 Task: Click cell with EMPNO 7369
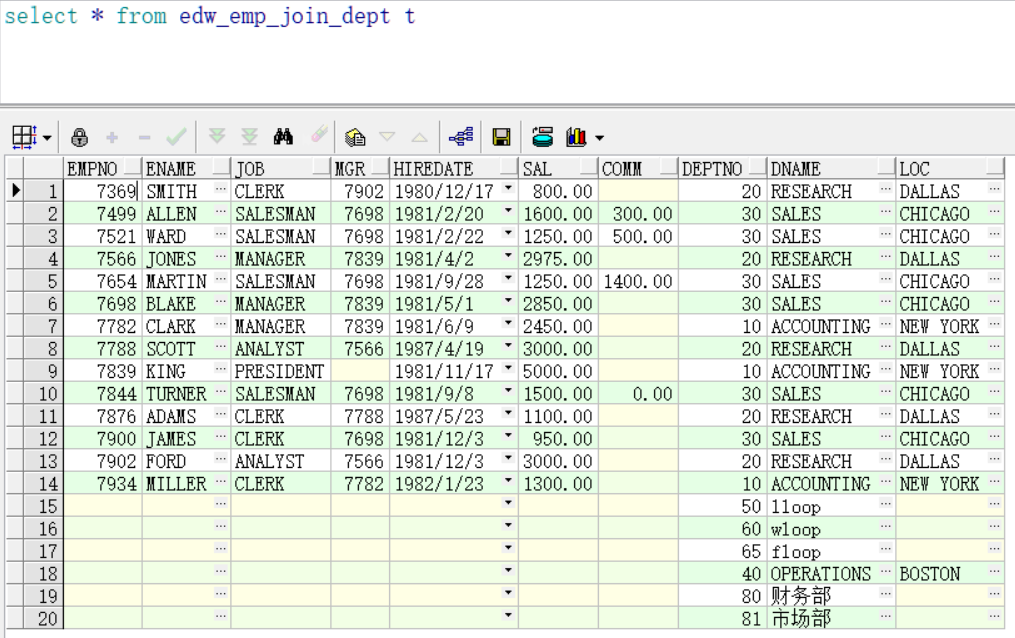pos(103,192)
